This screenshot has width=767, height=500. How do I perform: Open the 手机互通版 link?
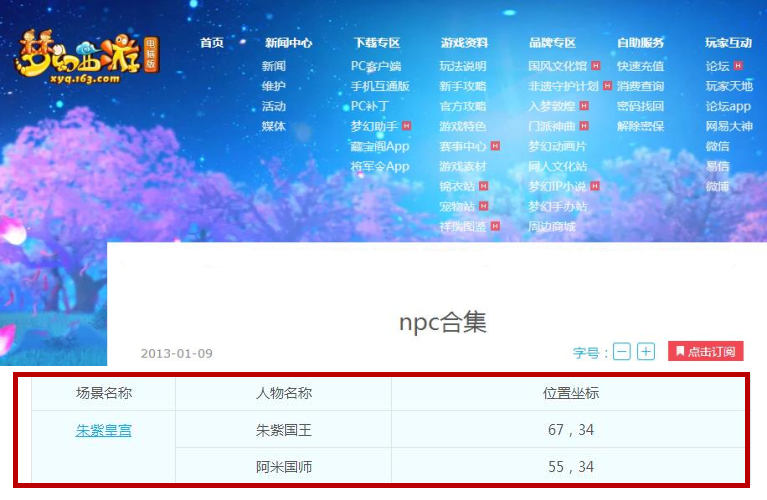click(380, 86)
